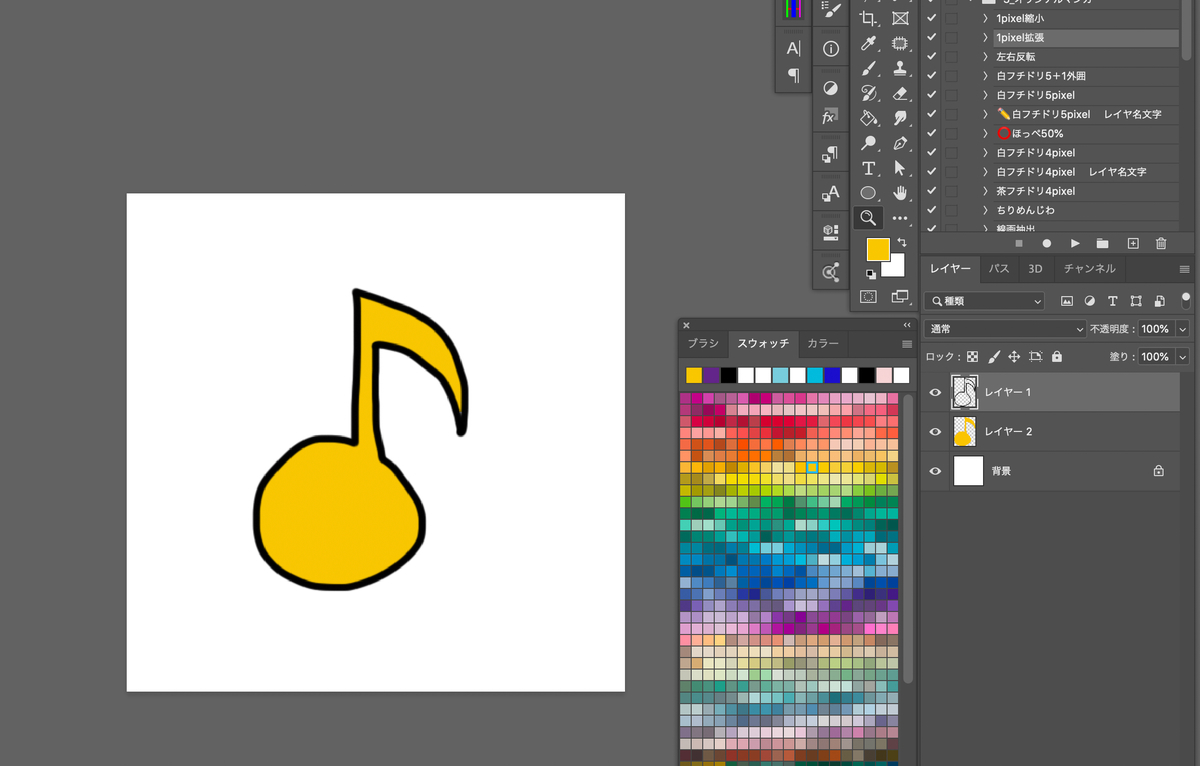Viewport: 1200px width, 766px height.
Task: Select the Zoom magnifier tool
Action: pos(868,217)
